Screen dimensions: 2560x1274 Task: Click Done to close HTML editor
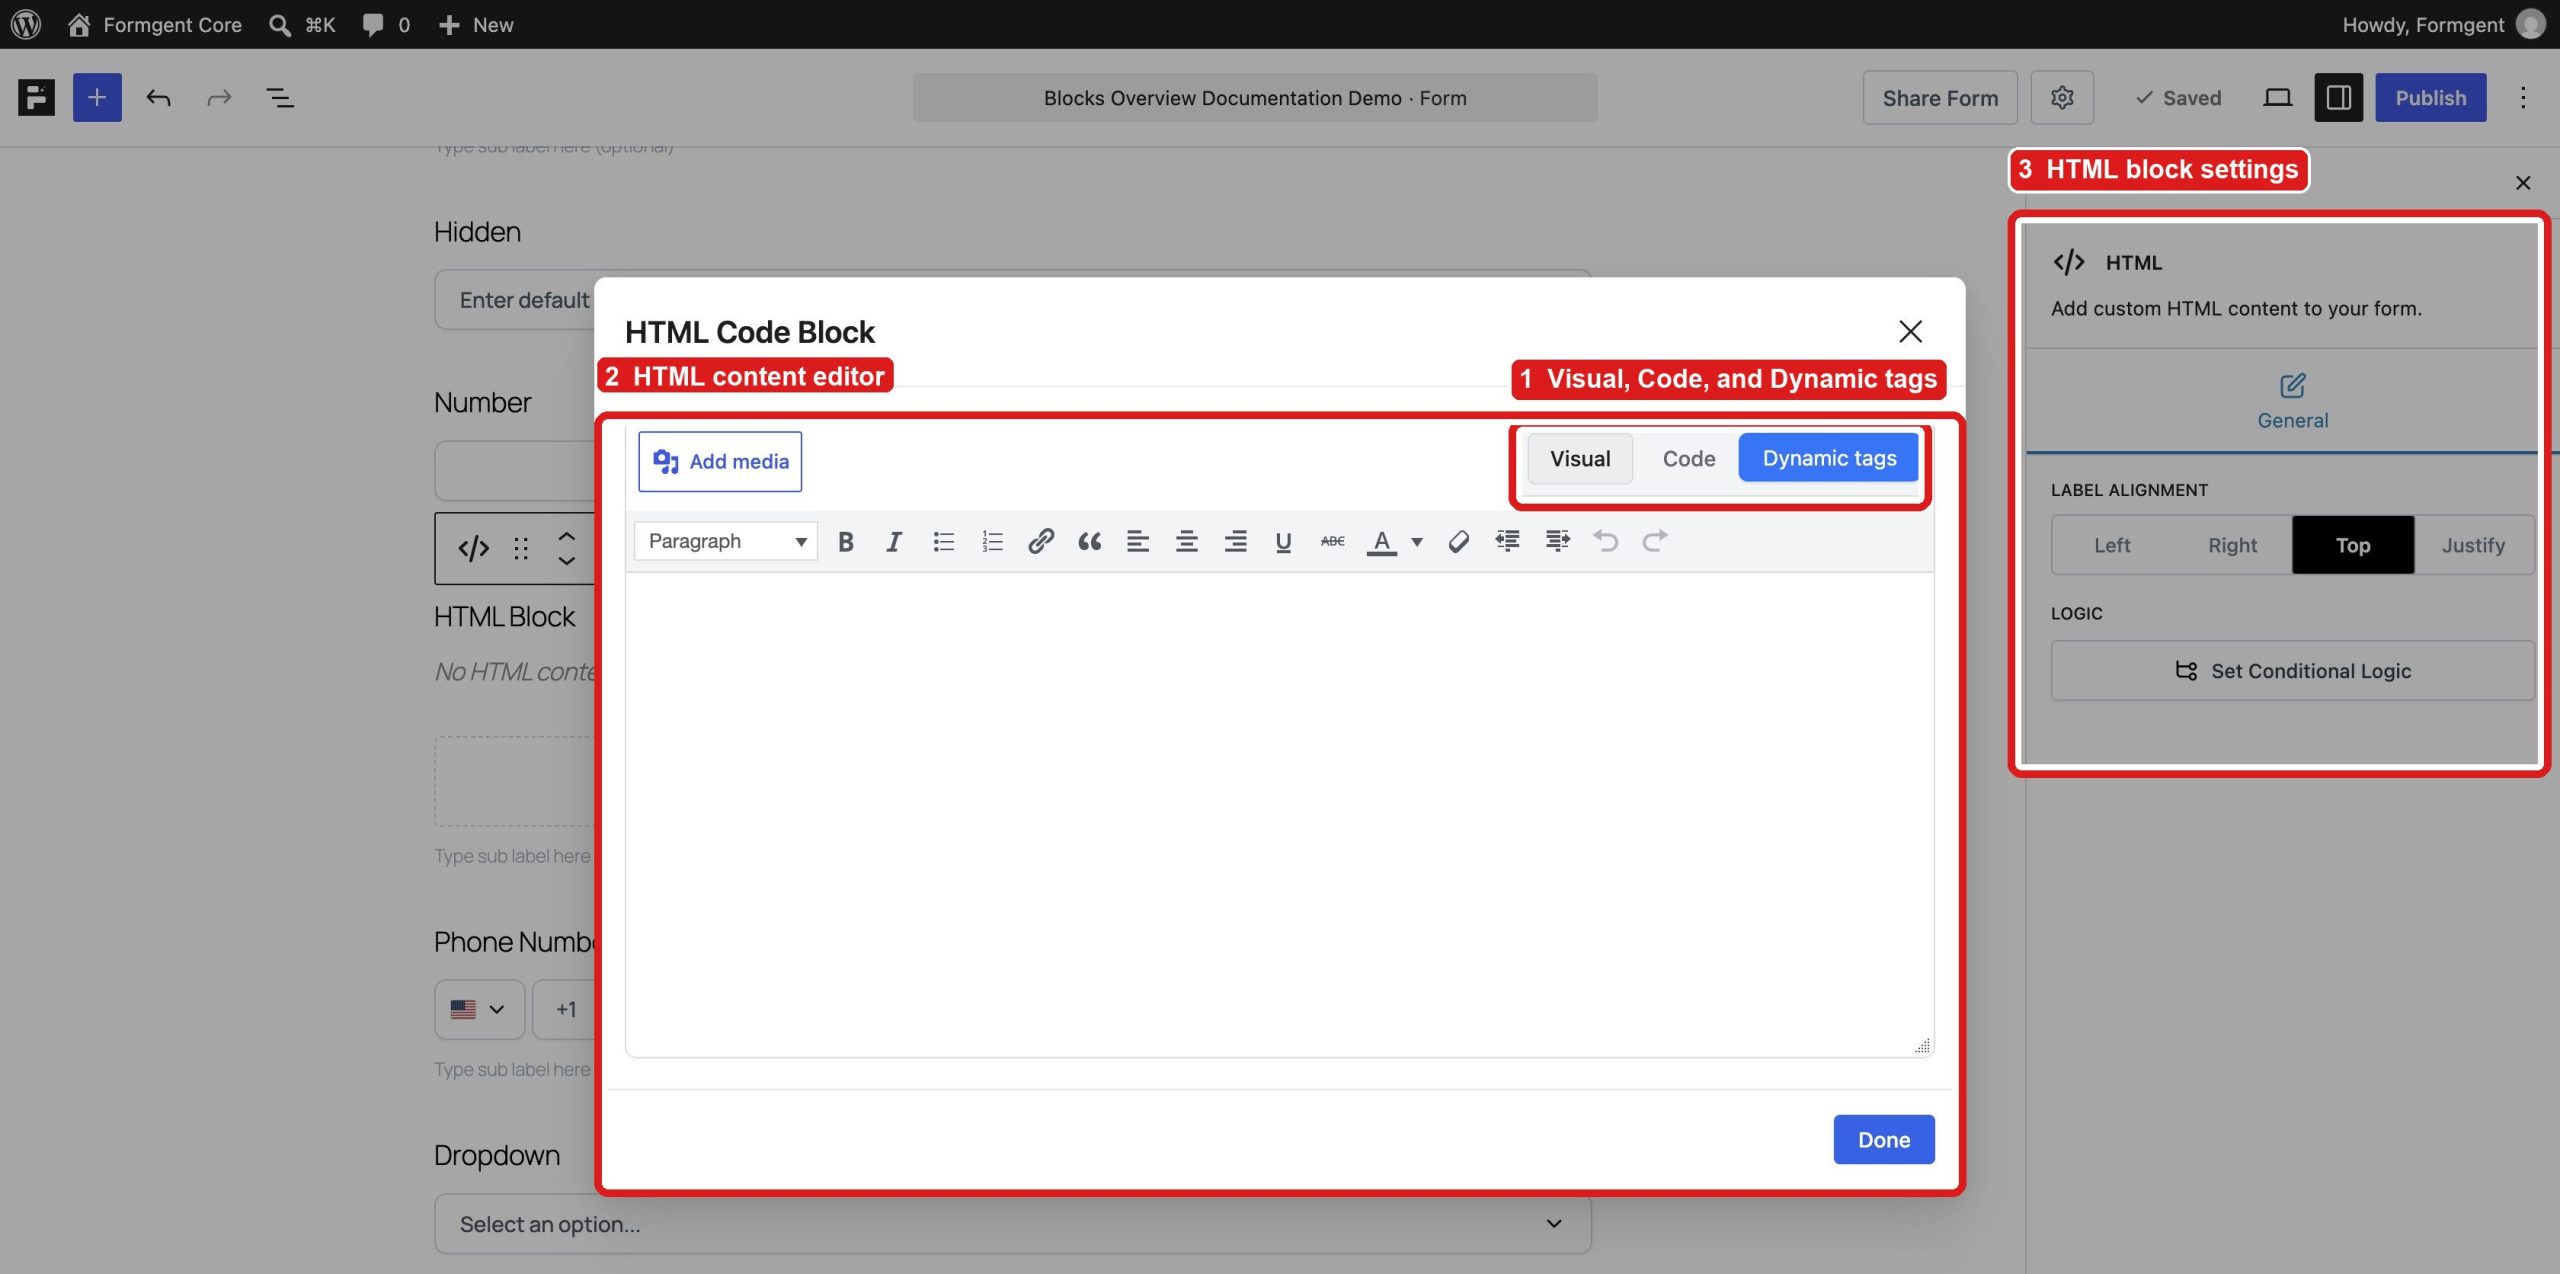pos(1884,1139)
